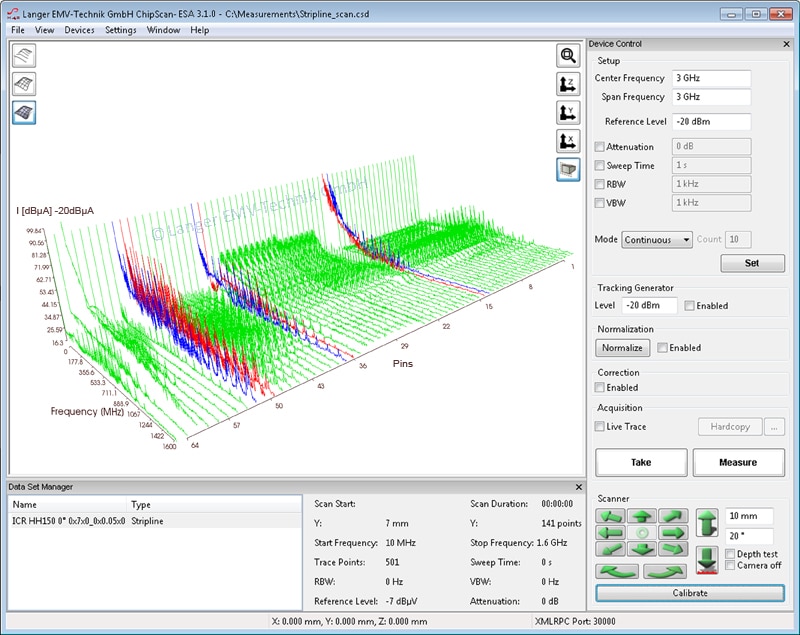Open the Devices menu
The image size is (800, 635).
pos(79,30)
